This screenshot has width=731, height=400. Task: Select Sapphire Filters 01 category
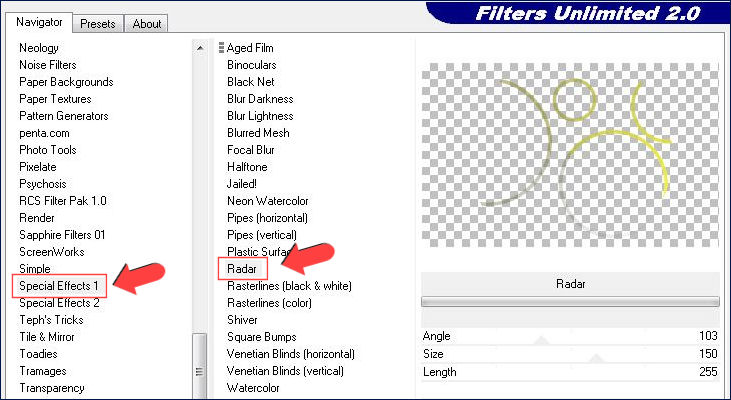point(62,235)
